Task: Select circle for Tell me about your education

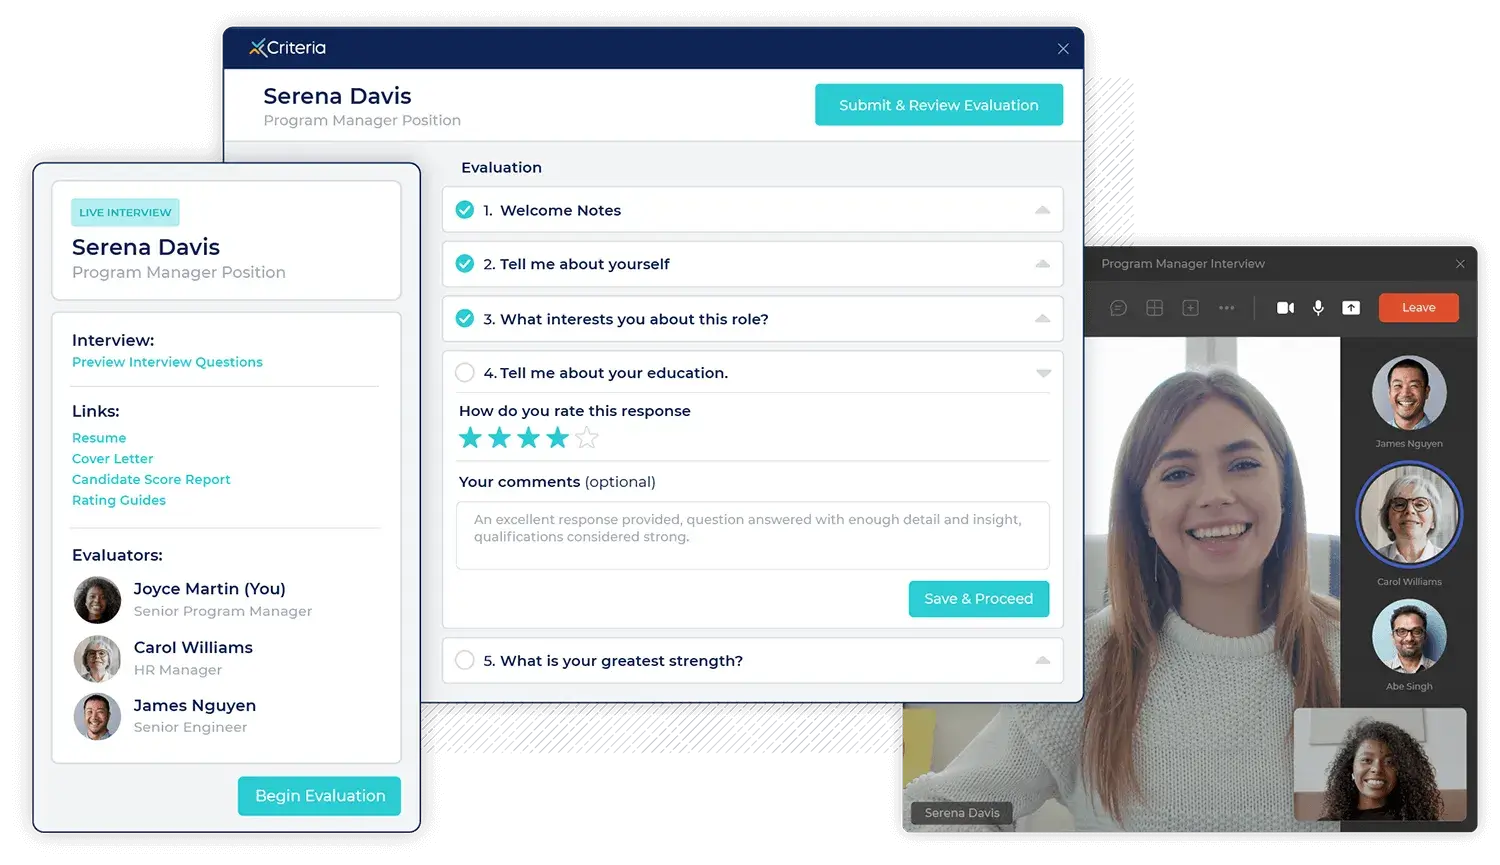Action: 465,373
